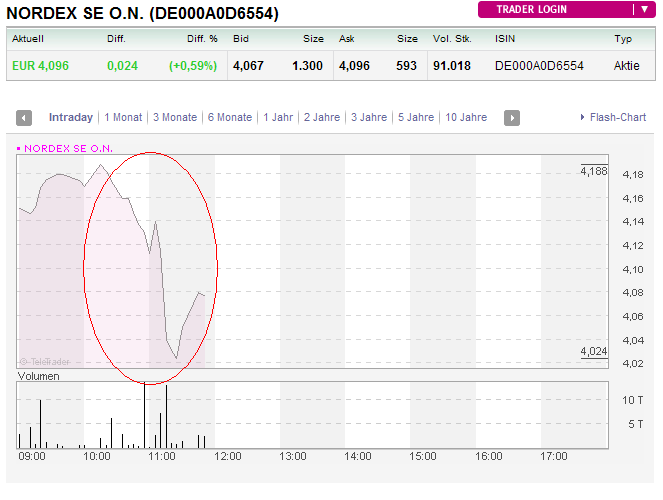This screenshot has height=500, width=663.
Task: Select the 1 Jahr chart period
Action: point(278,118)
